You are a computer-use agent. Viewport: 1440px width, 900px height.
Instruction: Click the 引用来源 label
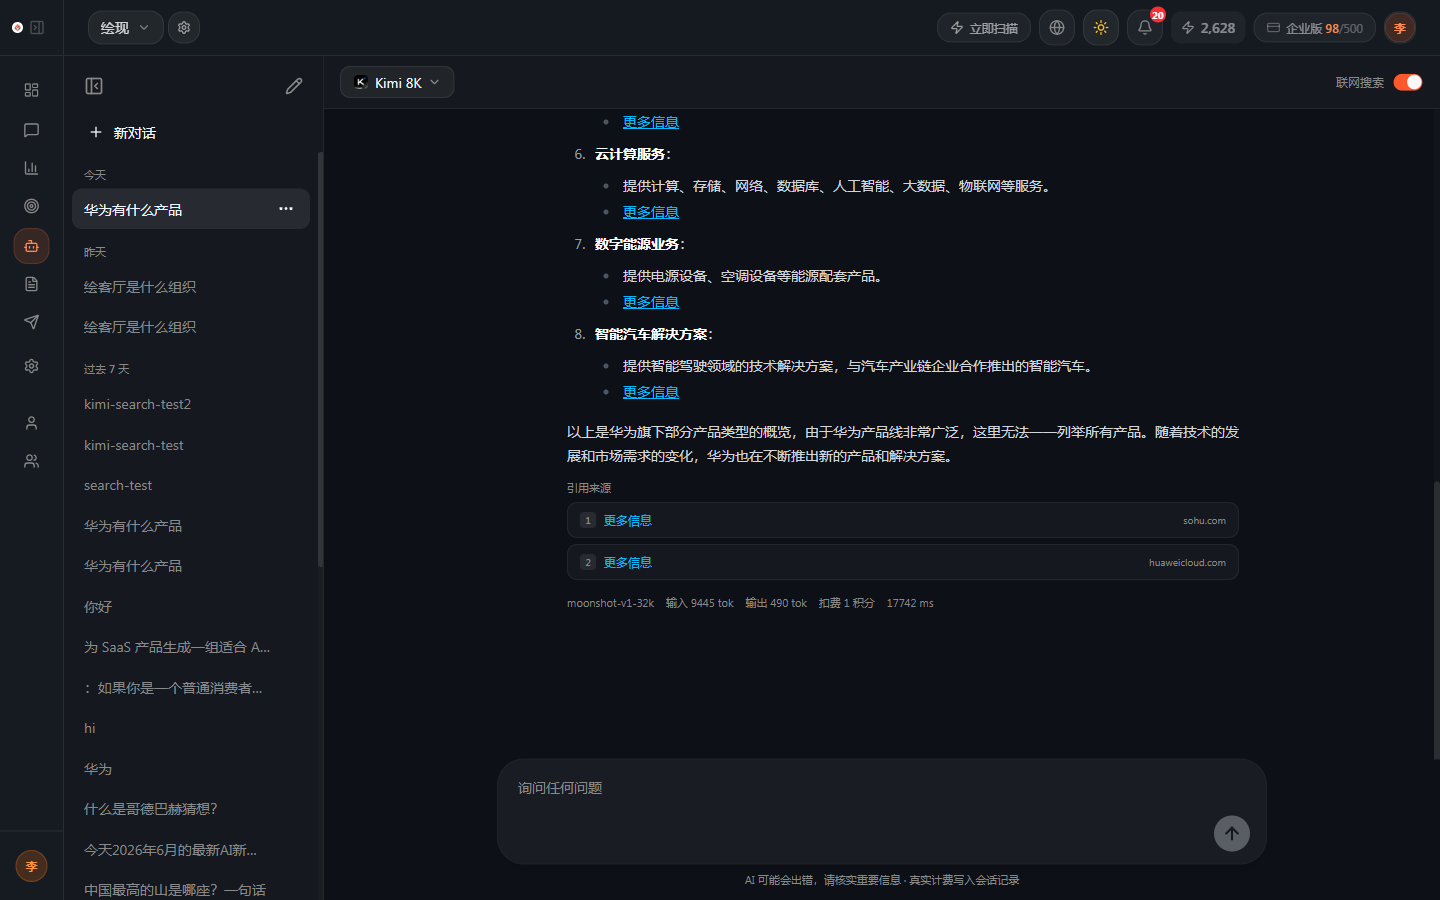pyautogui.click(x=589, y=488)
